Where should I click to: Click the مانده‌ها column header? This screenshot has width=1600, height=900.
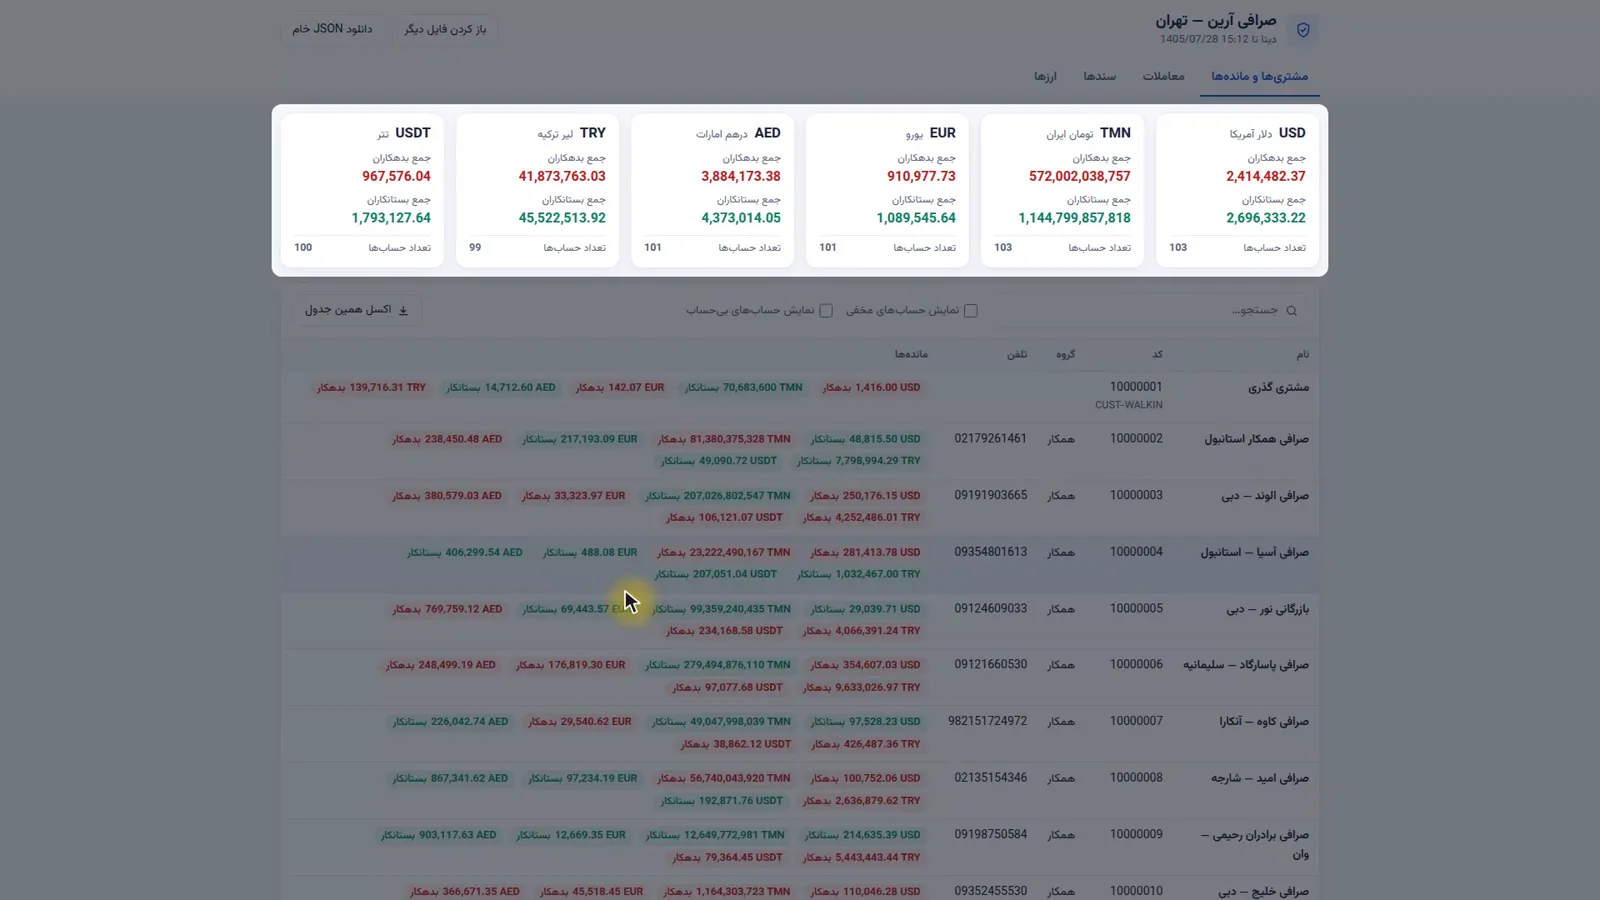tap(911, 354)
